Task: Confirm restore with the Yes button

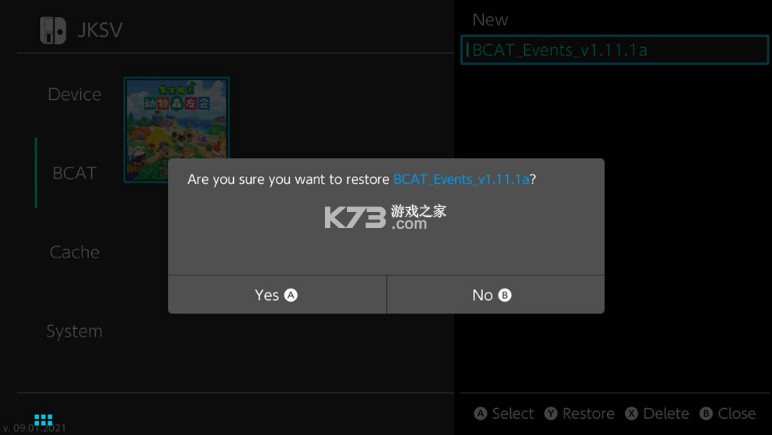Action: click(277, 295)
